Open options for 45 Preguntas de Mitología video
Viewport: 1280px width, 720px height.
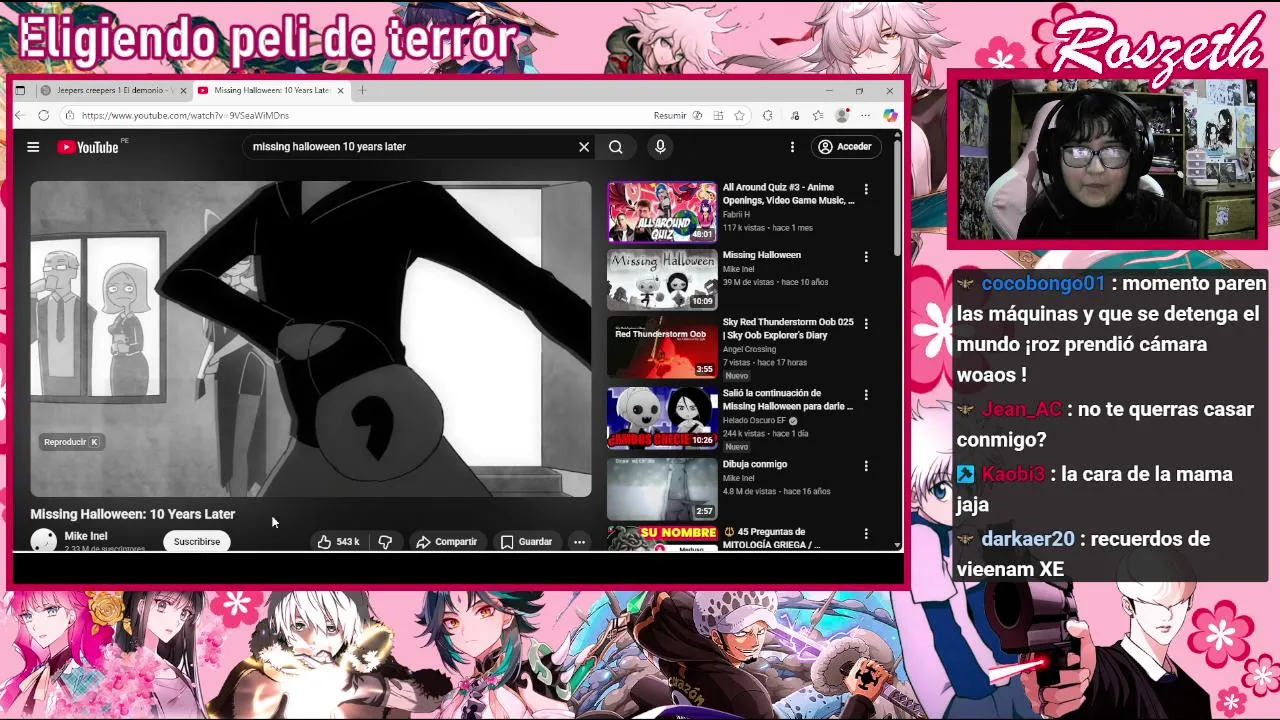[866, 534]
